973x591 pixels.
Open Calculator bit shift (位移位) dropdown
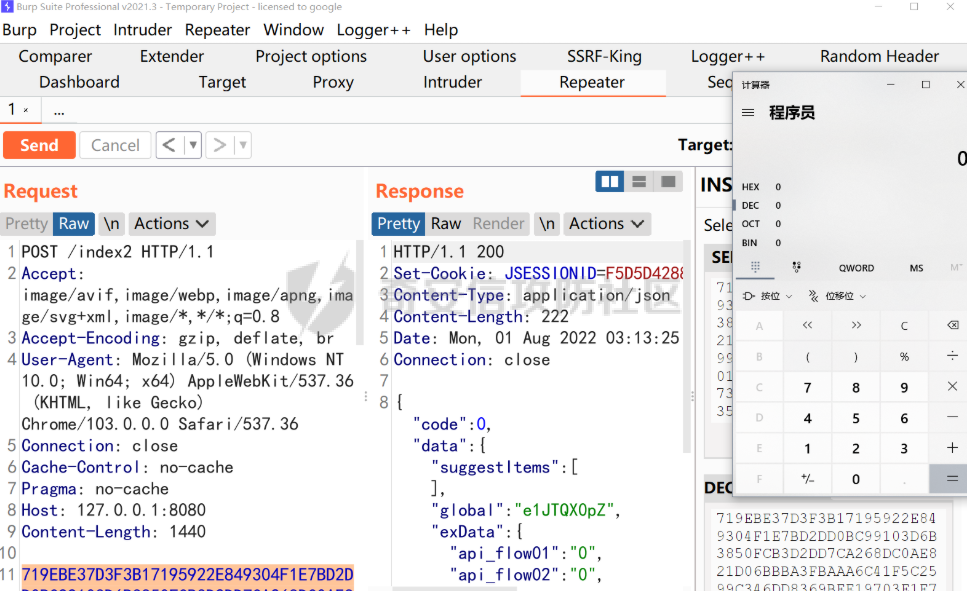[x=836, y=296]
